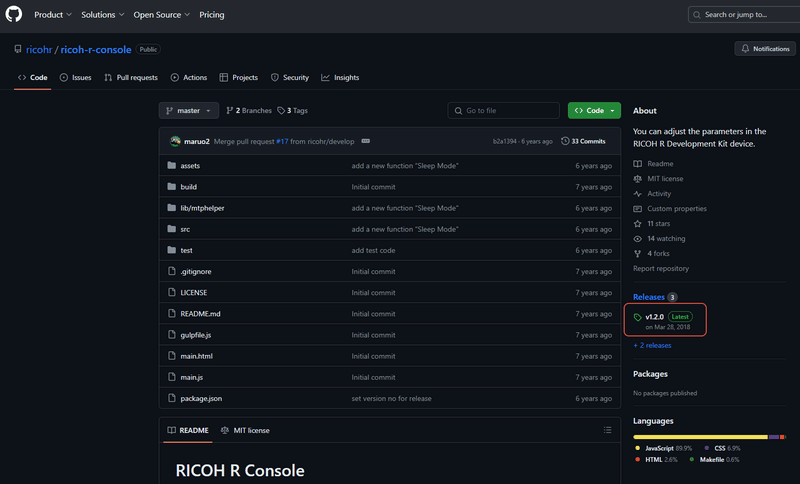Click the Go to file search field
The width and height of the screenshot is (800, 484).
click(504, 111)
